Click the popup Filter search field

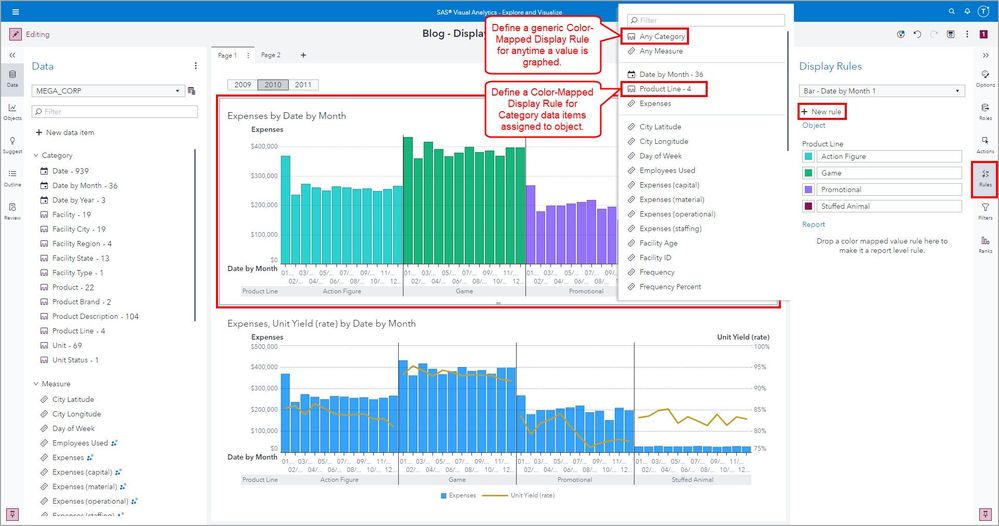[705, 20]
